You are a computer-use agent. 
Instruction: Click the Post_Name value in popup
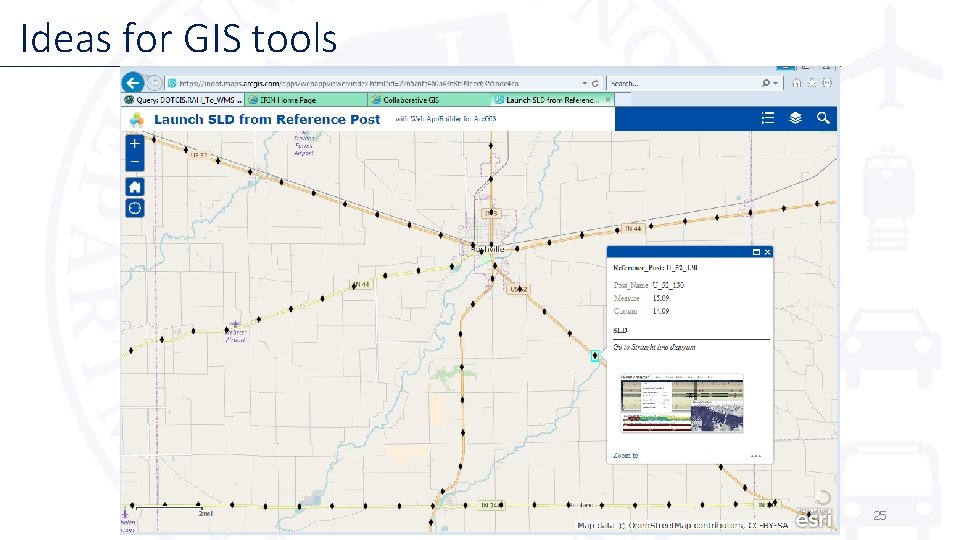[x=668, y=285]
